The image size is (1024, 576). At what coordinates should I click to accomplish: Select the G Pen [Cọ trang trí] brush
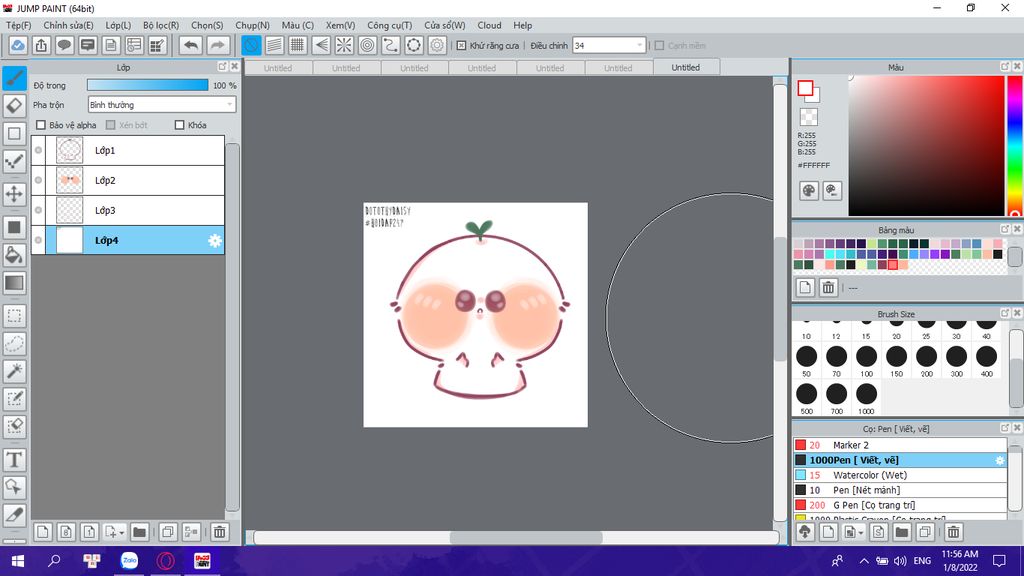[901, 505]
